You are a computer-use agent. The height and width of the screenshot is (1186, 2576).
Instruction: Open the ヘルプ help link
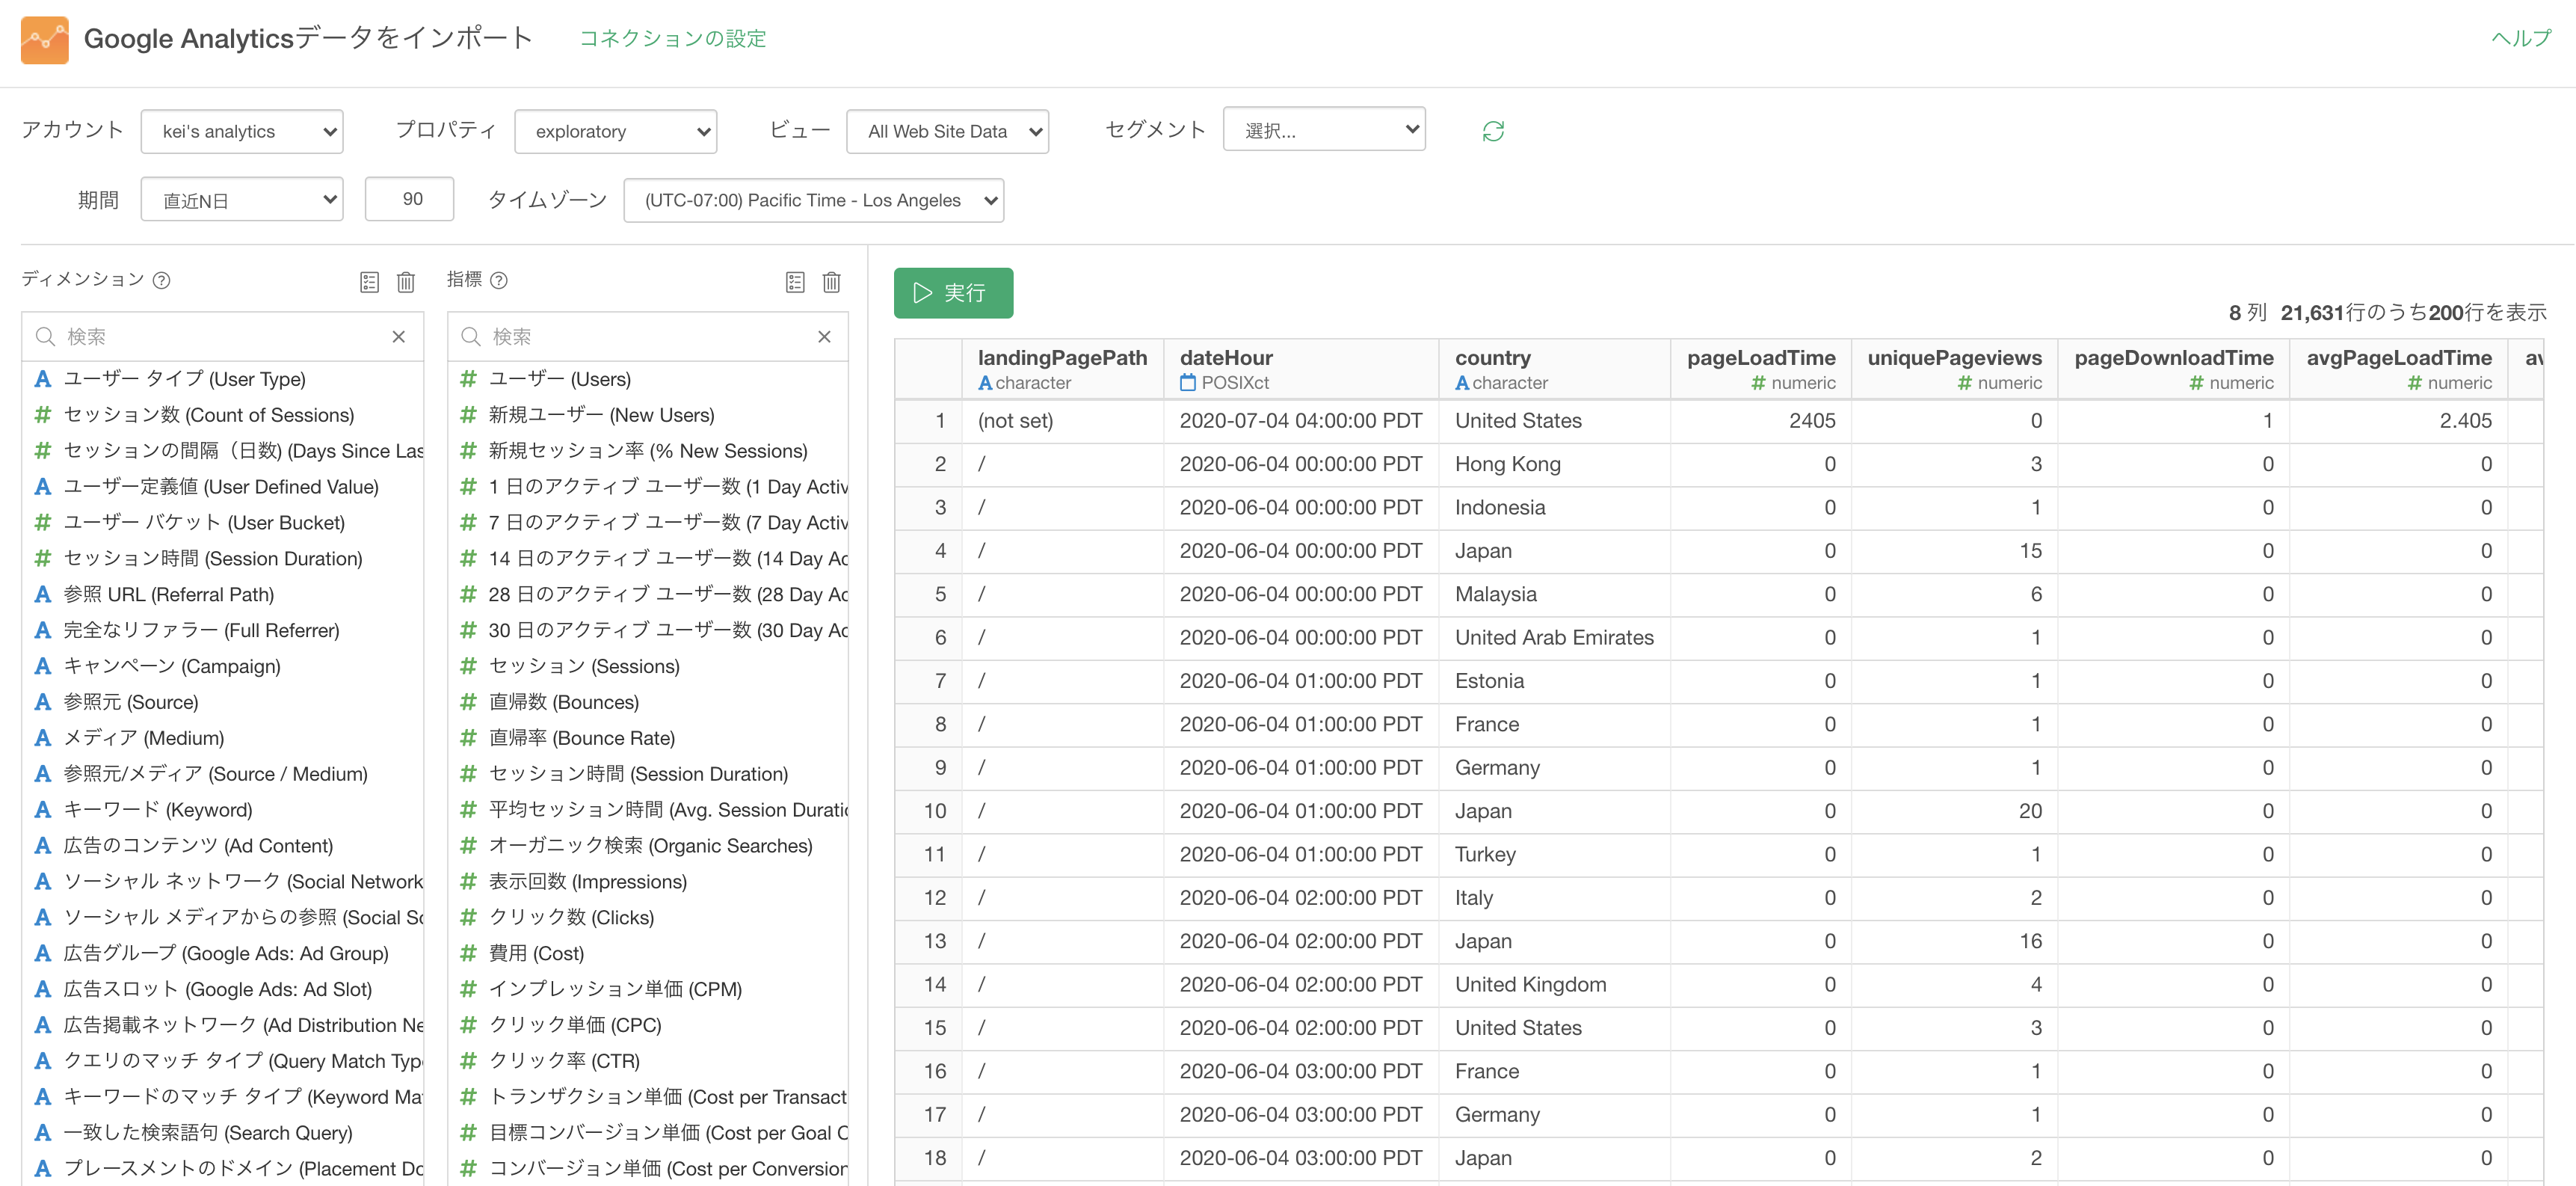click(2520, 39)
